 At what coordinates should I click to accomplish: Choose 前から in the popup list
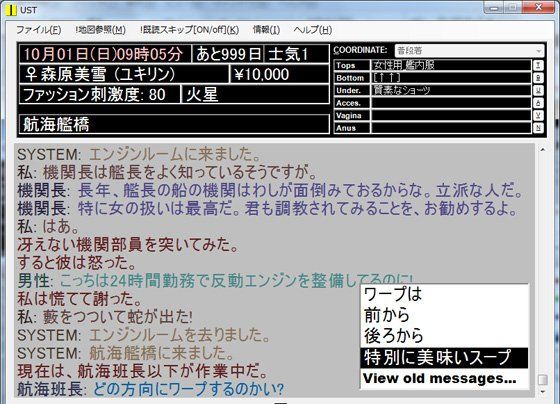(444, 315)
